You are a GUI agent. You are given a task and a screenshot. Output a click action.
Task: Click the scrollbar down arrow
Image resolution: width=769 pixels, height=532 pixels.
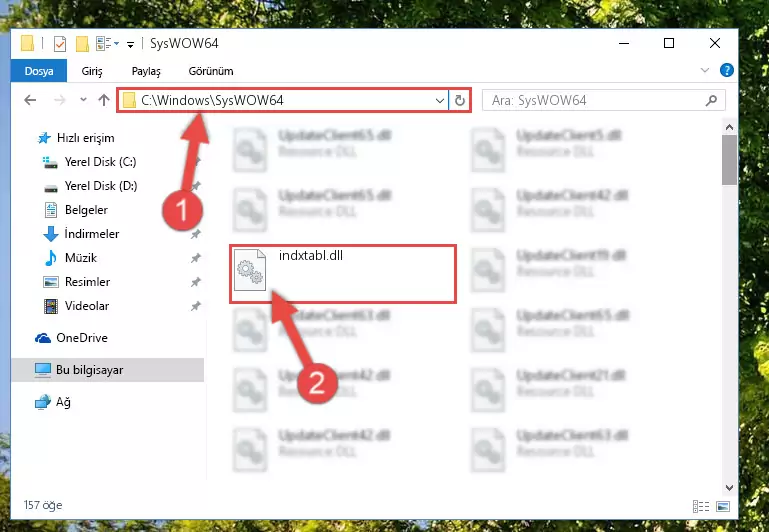729,488
